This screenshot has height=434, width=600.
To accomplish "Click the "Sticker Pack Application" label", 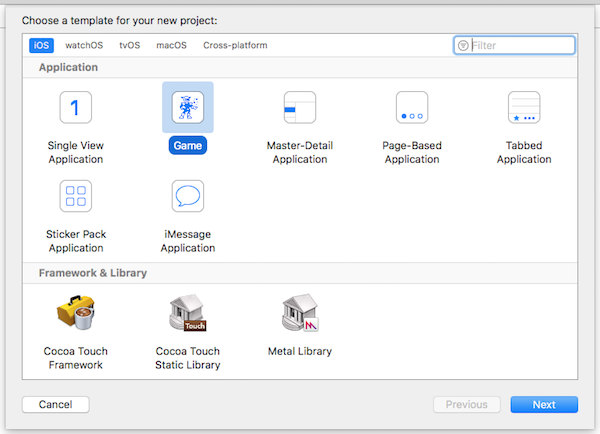I will [76, 241].
